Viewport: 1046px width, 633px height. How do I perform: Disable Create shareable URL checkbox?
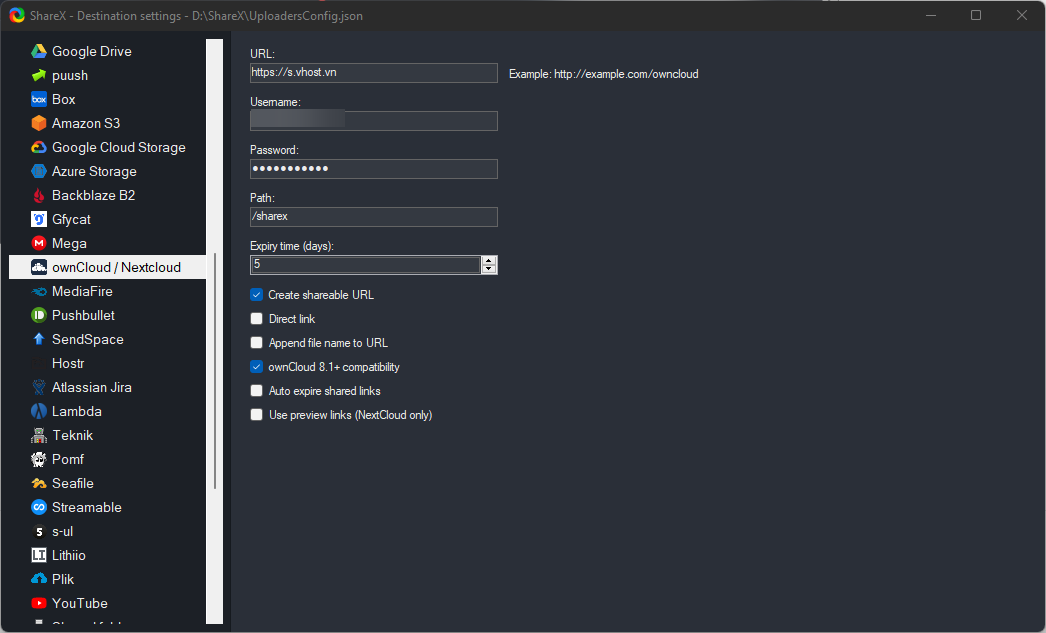(257, 295)
